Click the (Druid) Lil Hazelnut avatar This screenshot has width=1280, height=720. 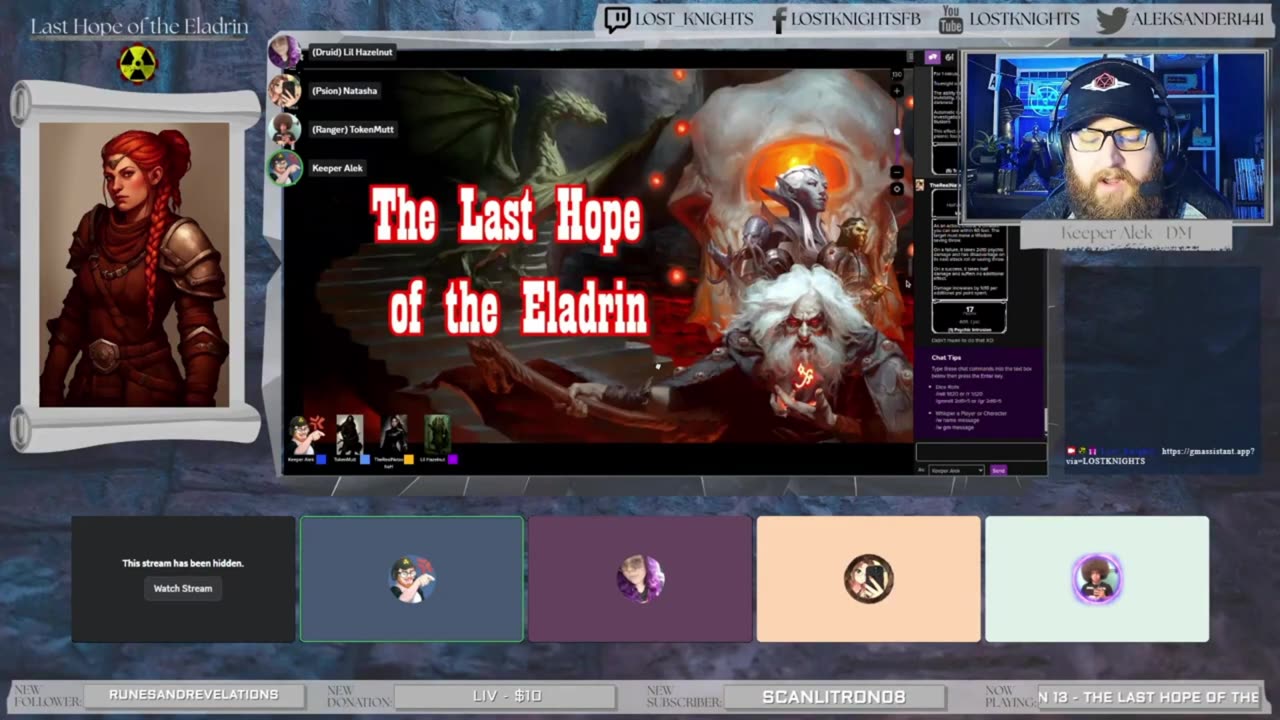click(285, 52)
